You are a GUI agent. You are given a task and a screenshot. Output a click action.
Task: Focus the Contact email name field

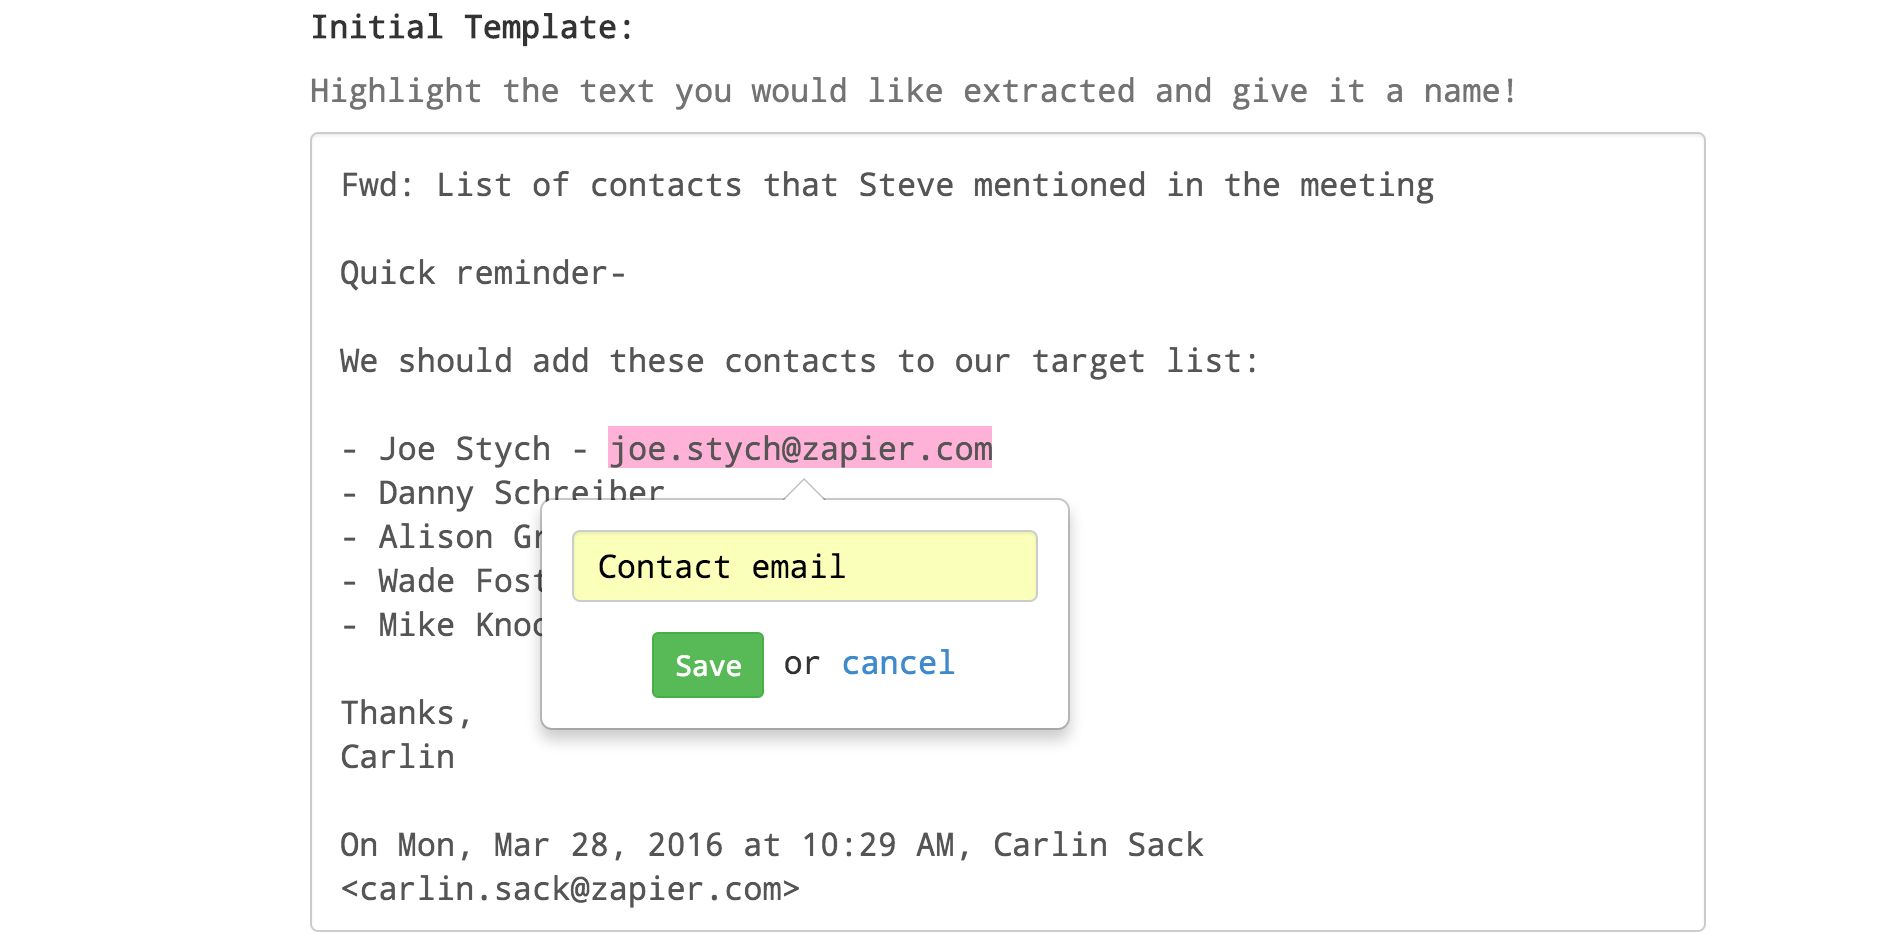804,567
